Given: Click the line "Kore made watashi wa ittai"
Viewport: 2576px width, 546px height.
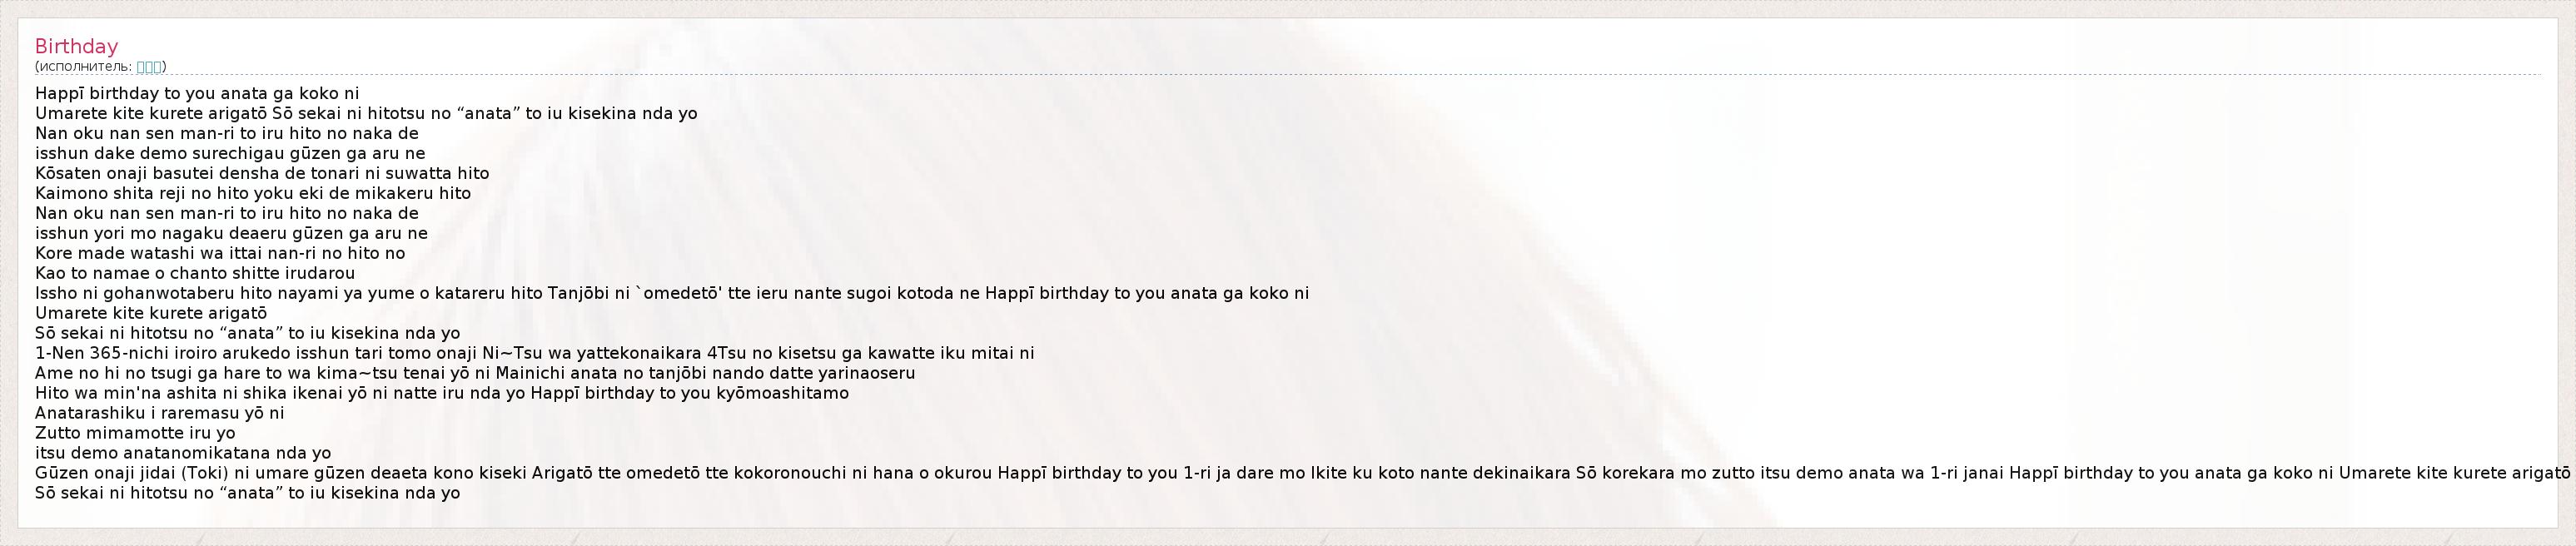Looking at the screenshot, I should (220, 253).
